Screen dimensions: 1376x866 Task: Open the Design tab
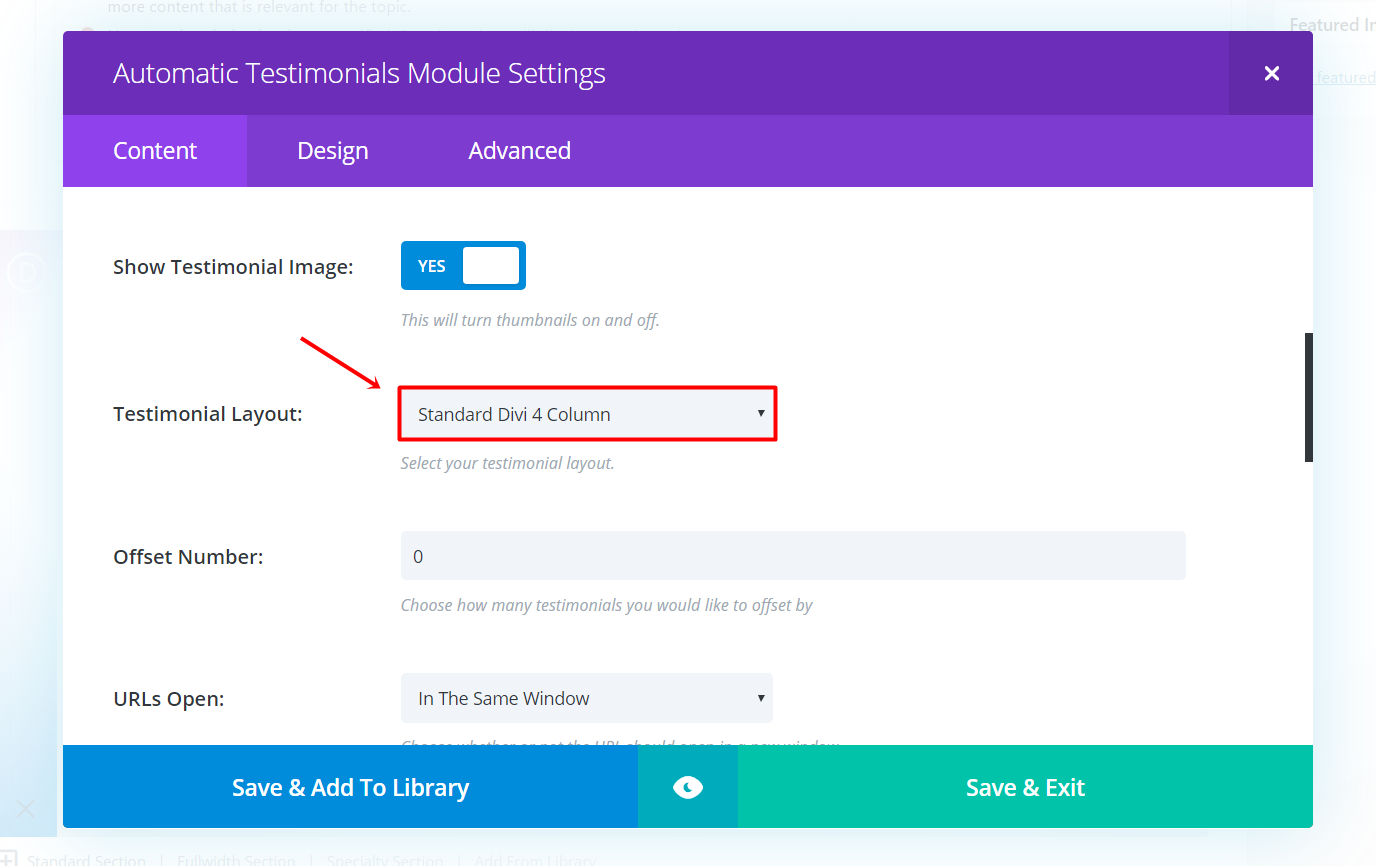click(333, 151)
